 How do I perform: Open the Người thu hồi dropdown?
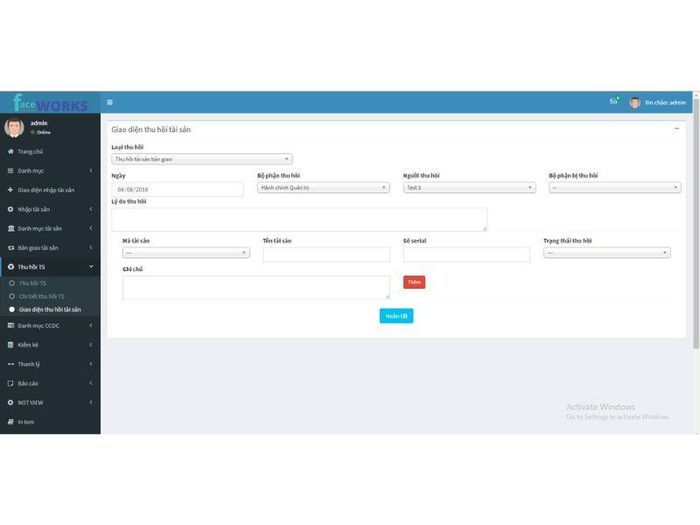(x=469, y=188)
